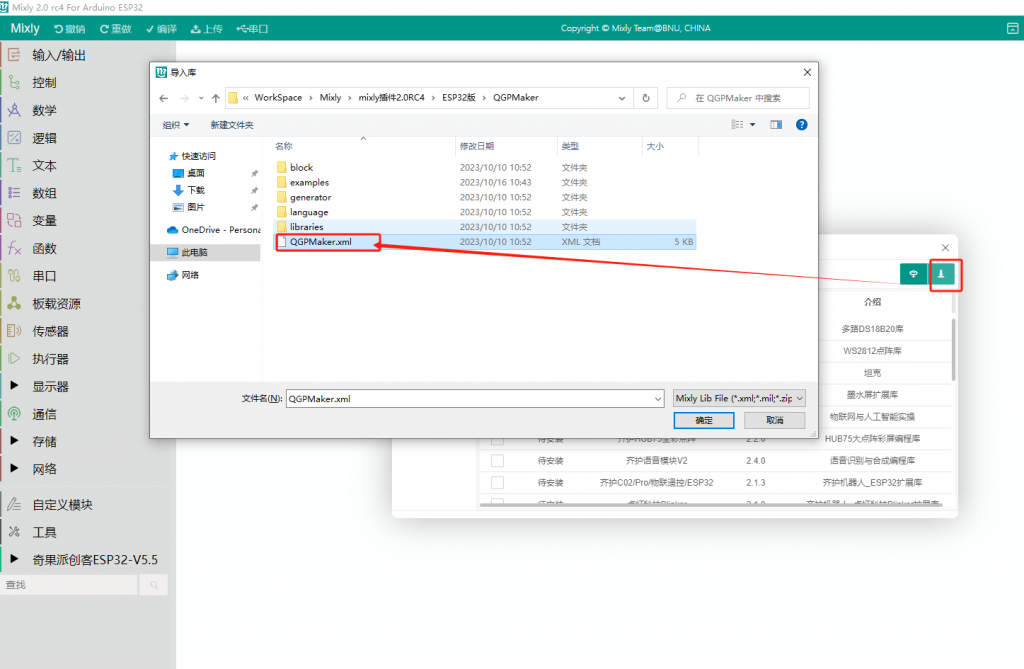
Task: Click the back navigation arrow in dialog
Action: pyautogui.click(x=164, y=98)
